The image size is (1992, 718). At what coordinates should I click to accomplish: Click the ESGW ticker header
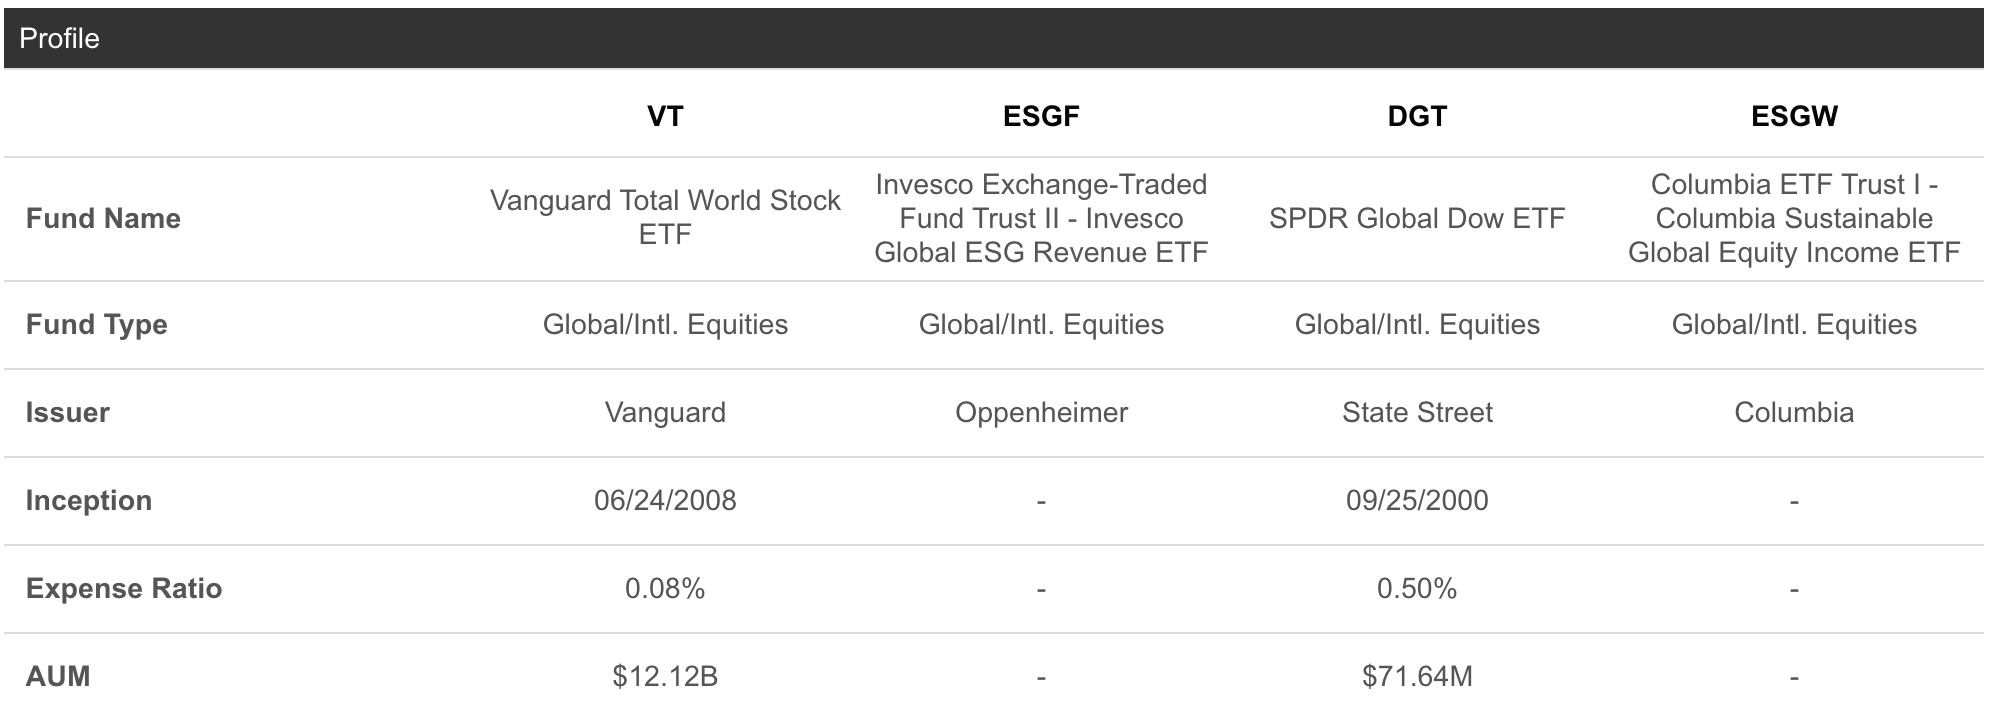[1794, 116]
